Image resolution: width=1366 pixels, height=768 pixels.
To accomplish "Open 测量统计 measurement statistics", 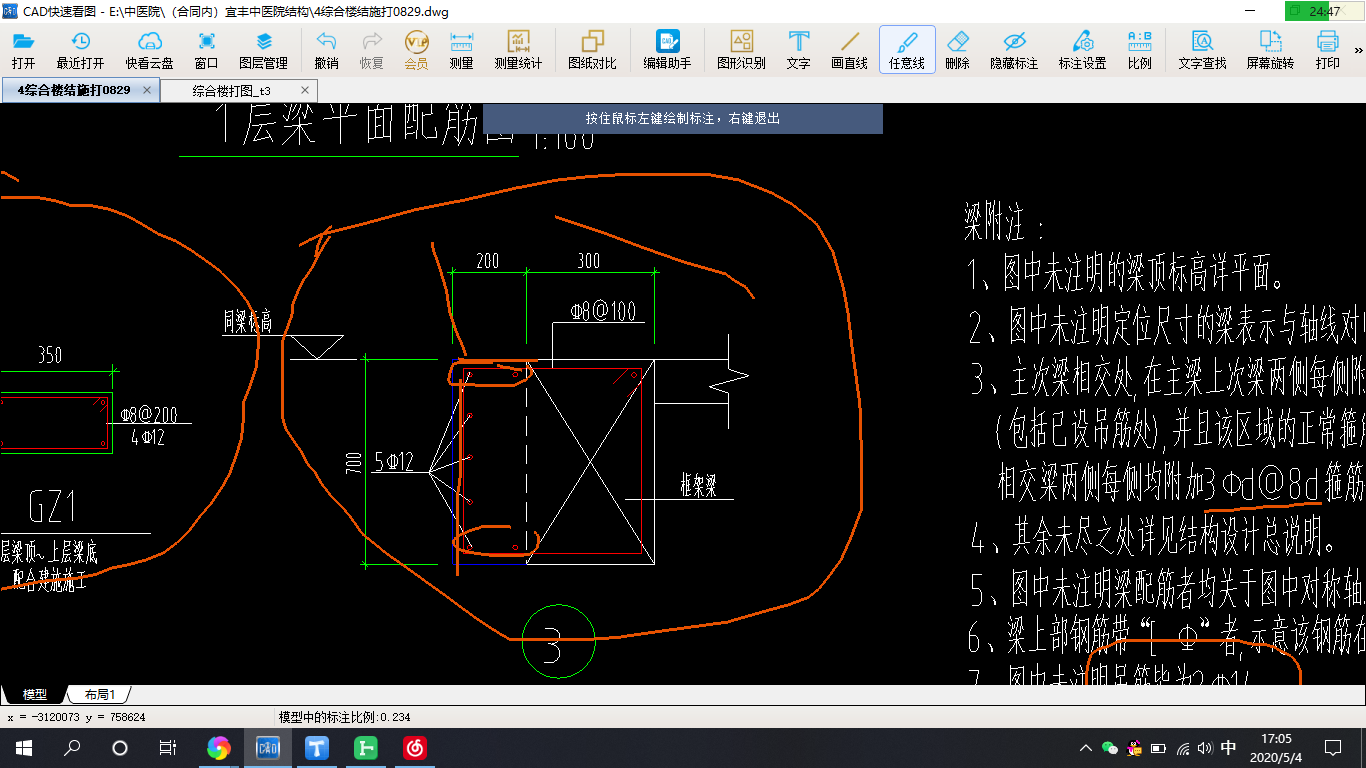I will coord(518,49).
